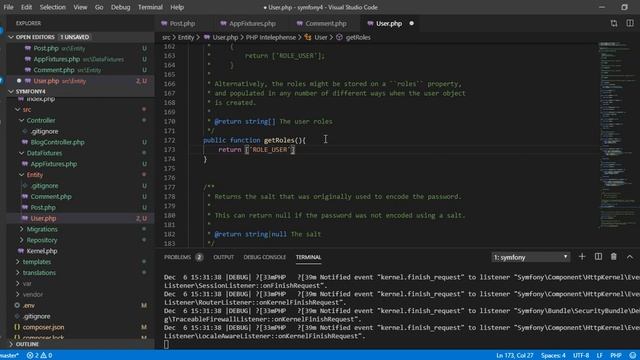The width and height of the screenshot is (640, 360).
Task: Kill terminal with the trash icon
Action: 613,257
